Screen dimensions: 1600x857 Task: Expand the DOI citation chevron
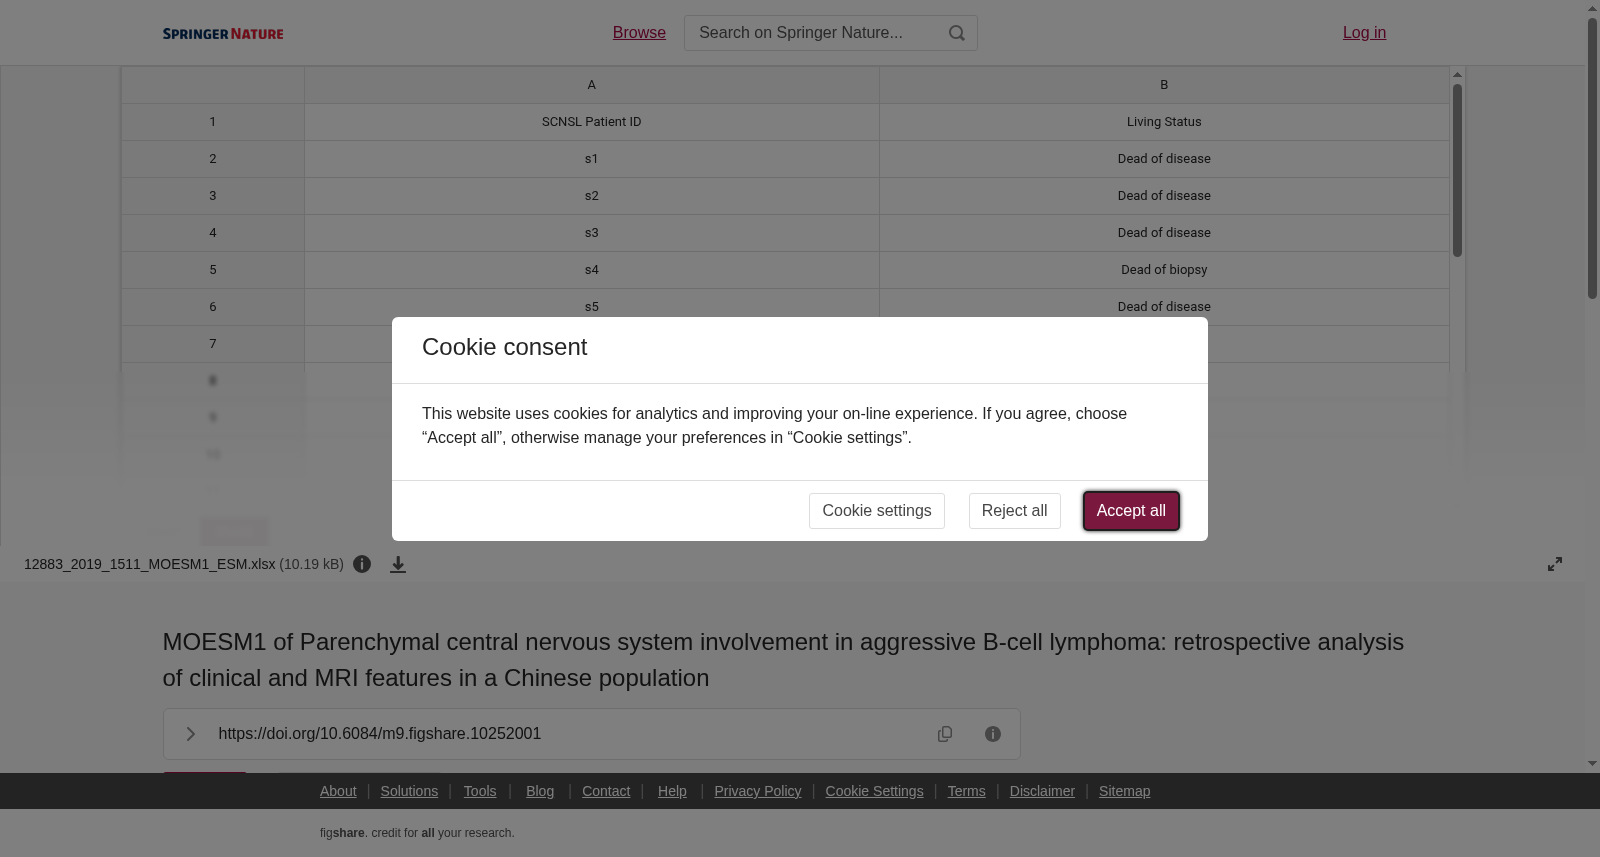[x=190, y=734]
